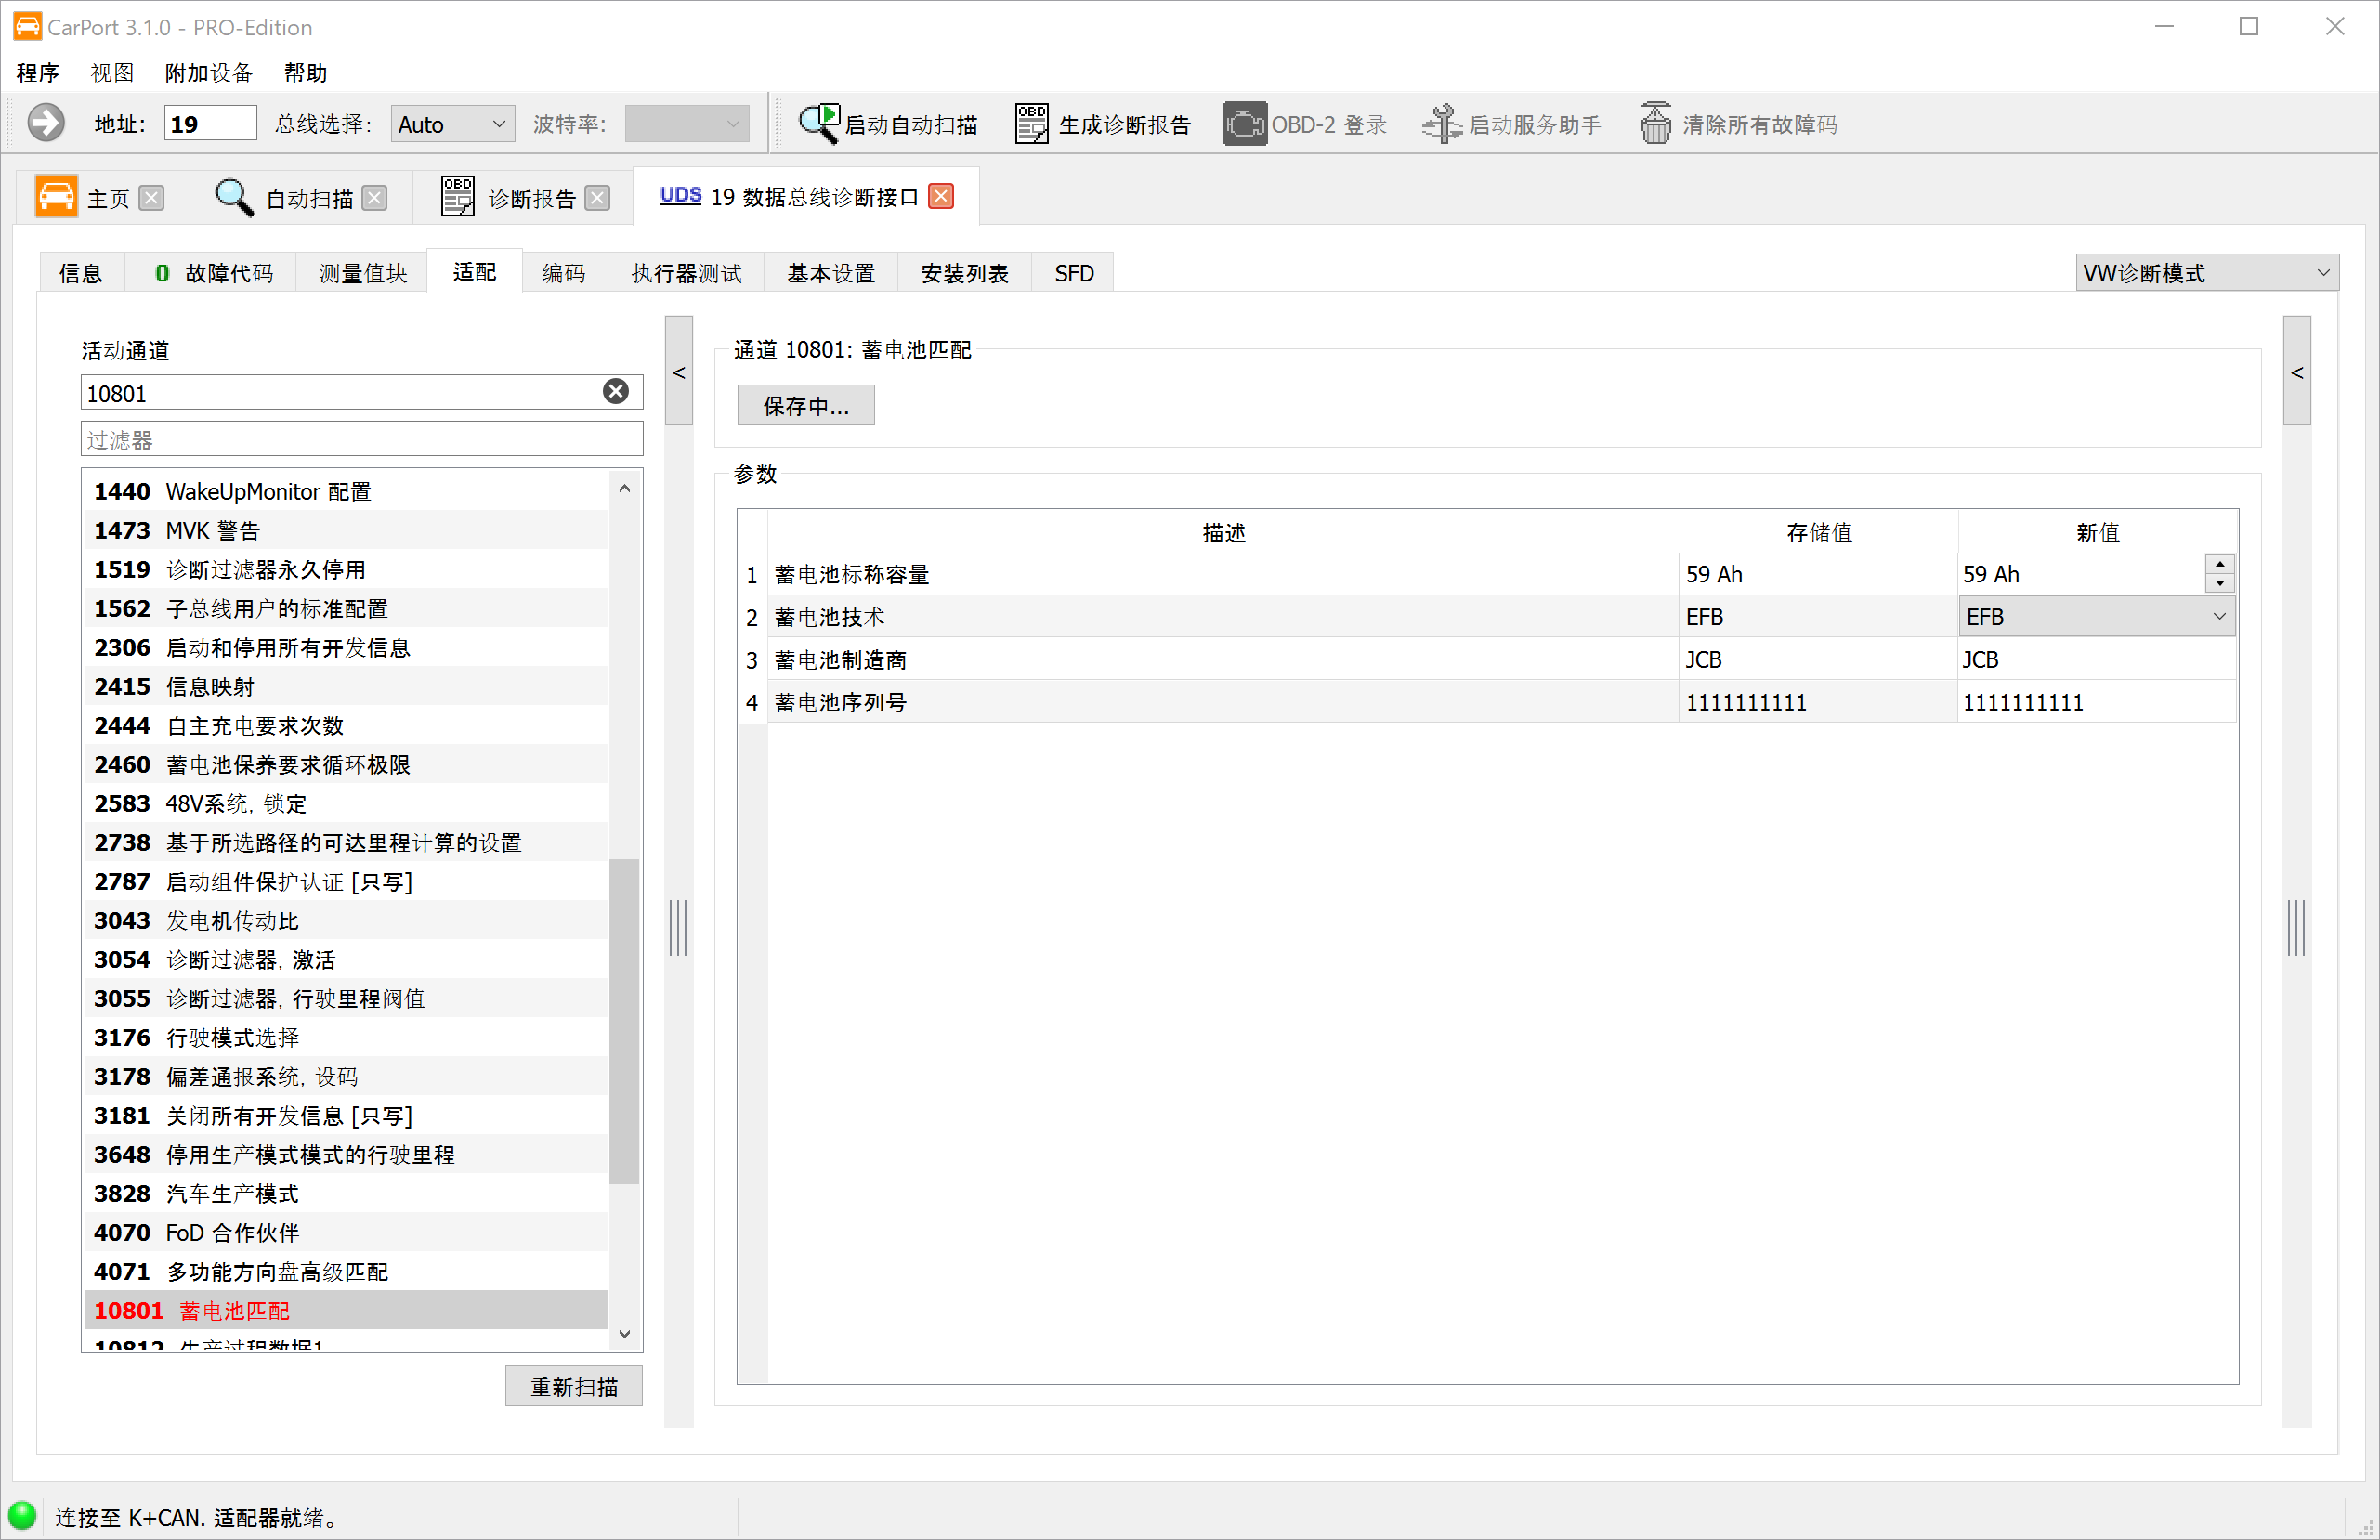Expand the battery technology EFB dropdown
The width and height of the screenshot is (2380, 1540).
[2219, 617]
